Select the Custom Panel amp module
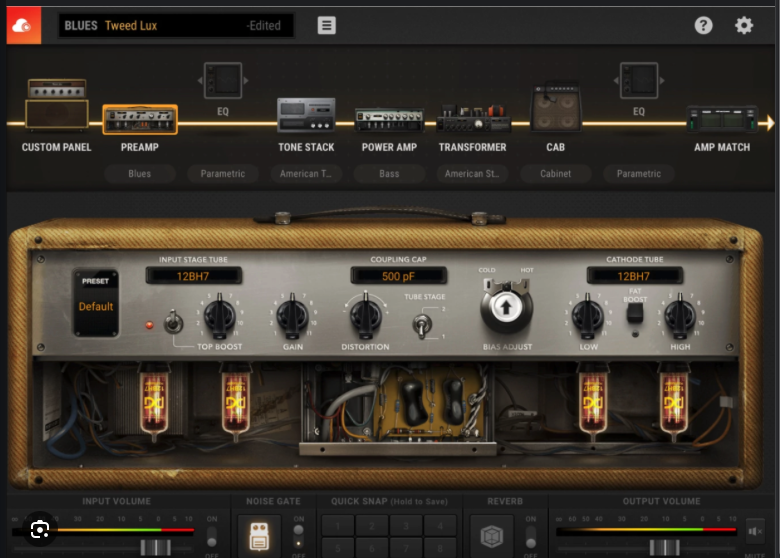Screen dimensions: 780x558 click(x=57, y=104)
